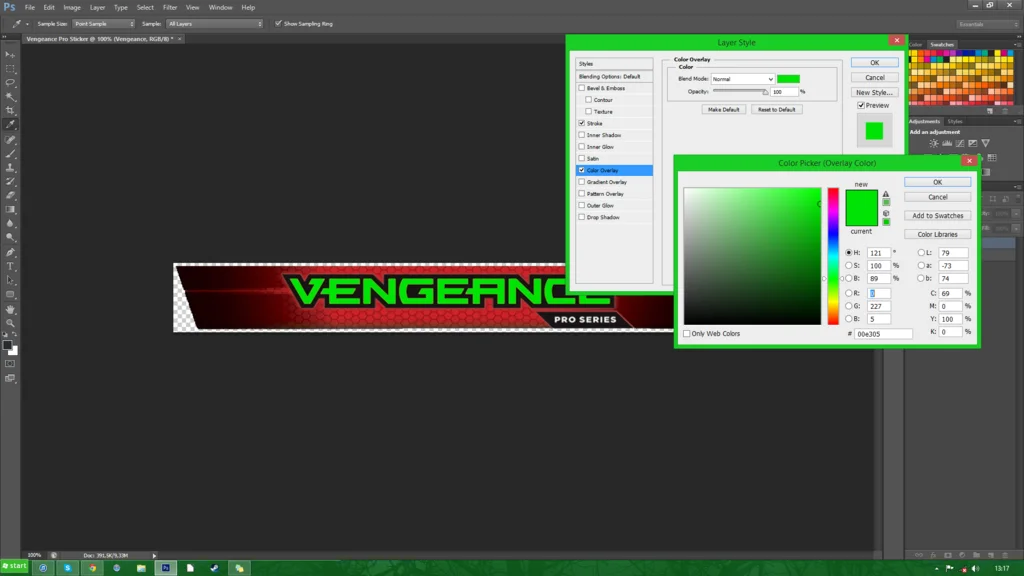Select the Crop tool

10,110
